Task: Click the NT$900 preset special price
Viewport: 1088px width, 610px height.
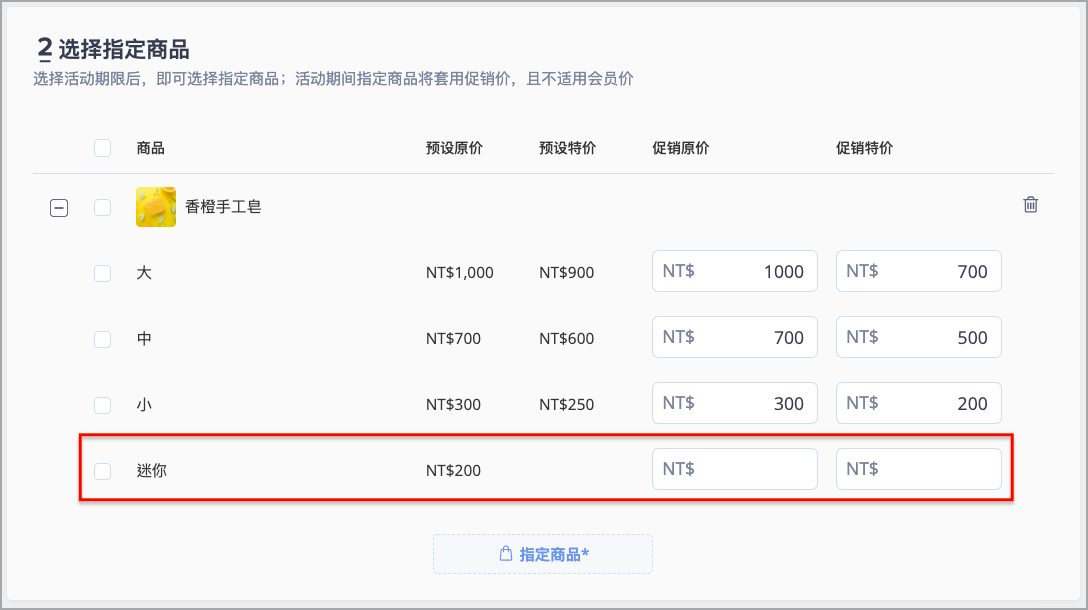Action: click(566, 273)
